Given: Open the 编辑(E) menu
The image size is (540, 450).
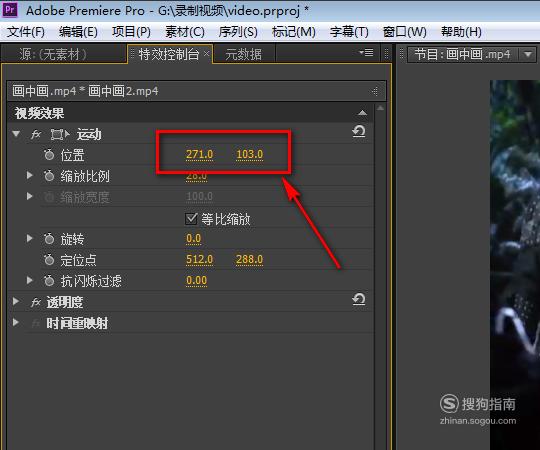Looking at the screenshot, I should tap(78, 32).
